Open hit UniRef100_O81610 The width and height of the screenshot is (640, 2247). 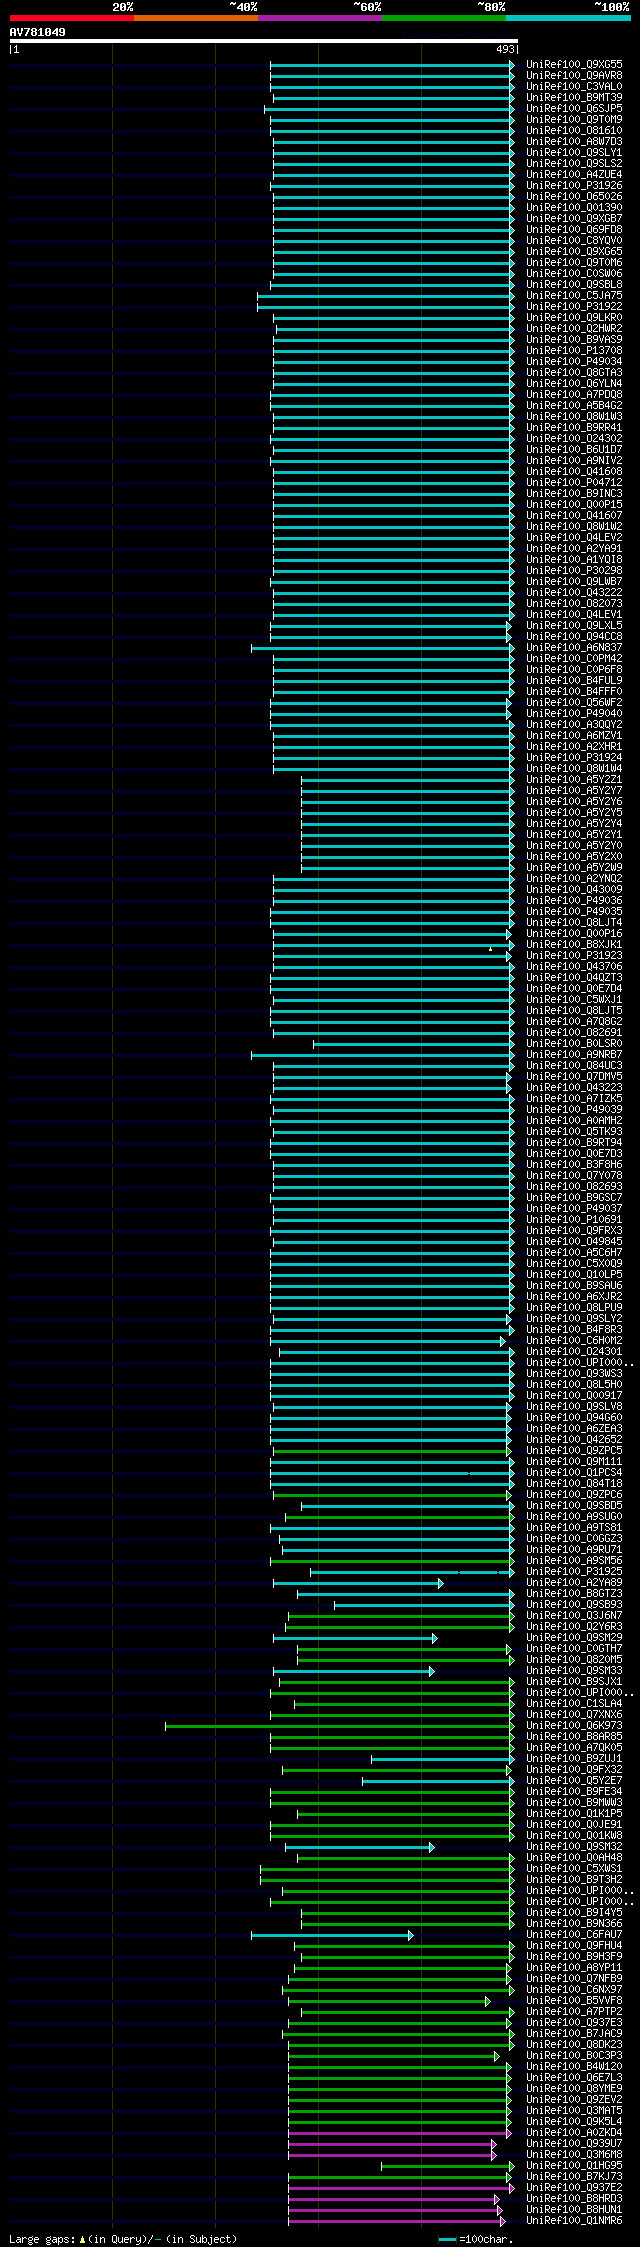coord(574,130)
